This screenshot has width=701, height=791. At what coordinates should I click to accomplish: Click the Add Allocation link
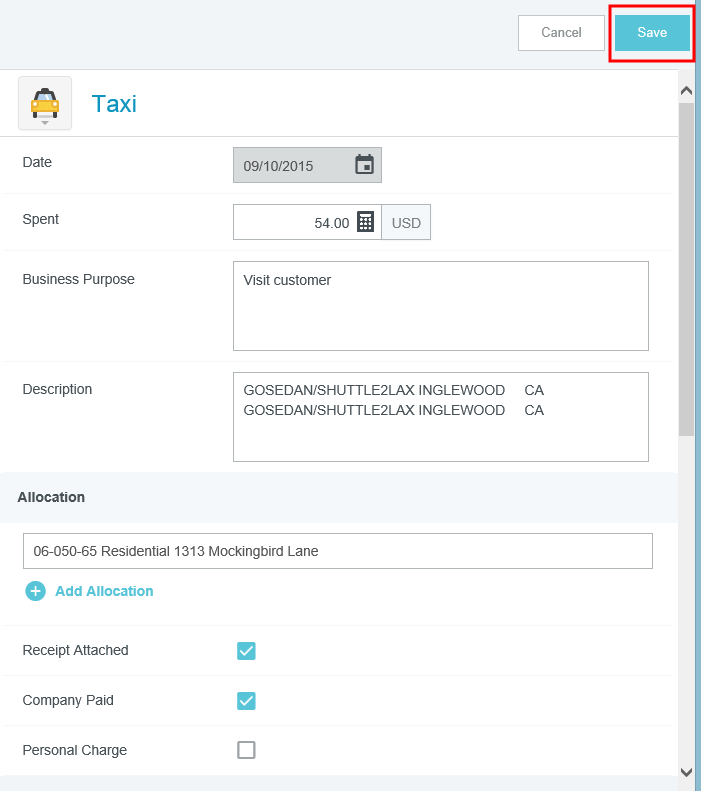coord(104,591)
